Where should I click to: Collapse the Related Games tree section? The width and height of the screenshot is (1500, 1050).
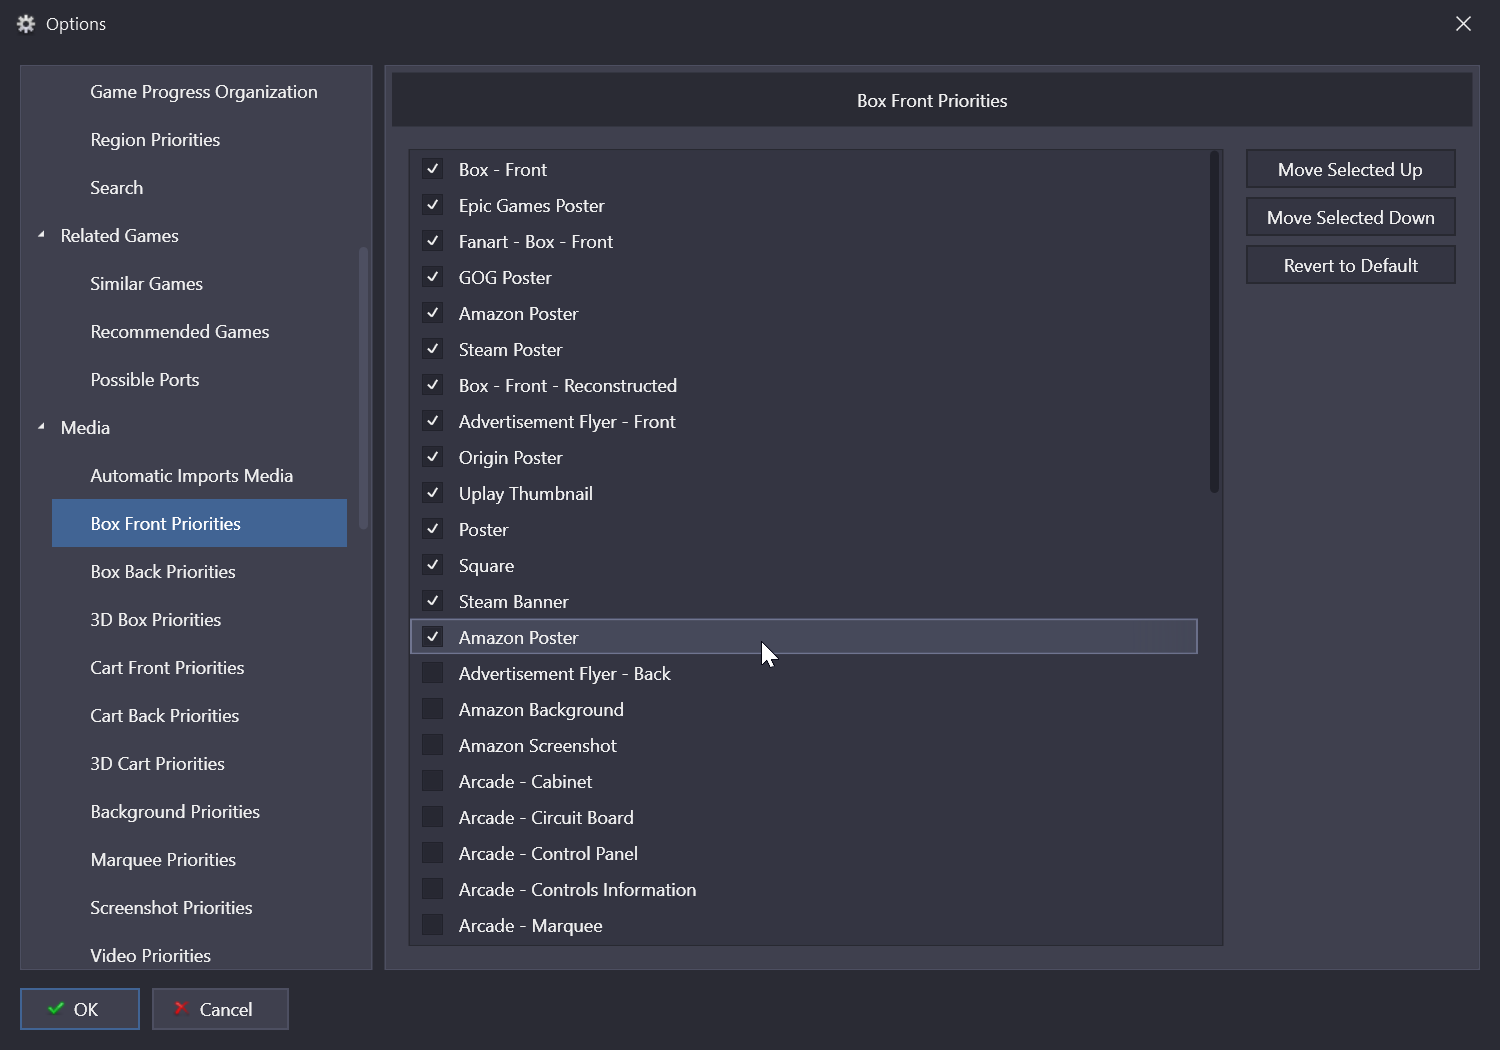[x=41, y=235]
